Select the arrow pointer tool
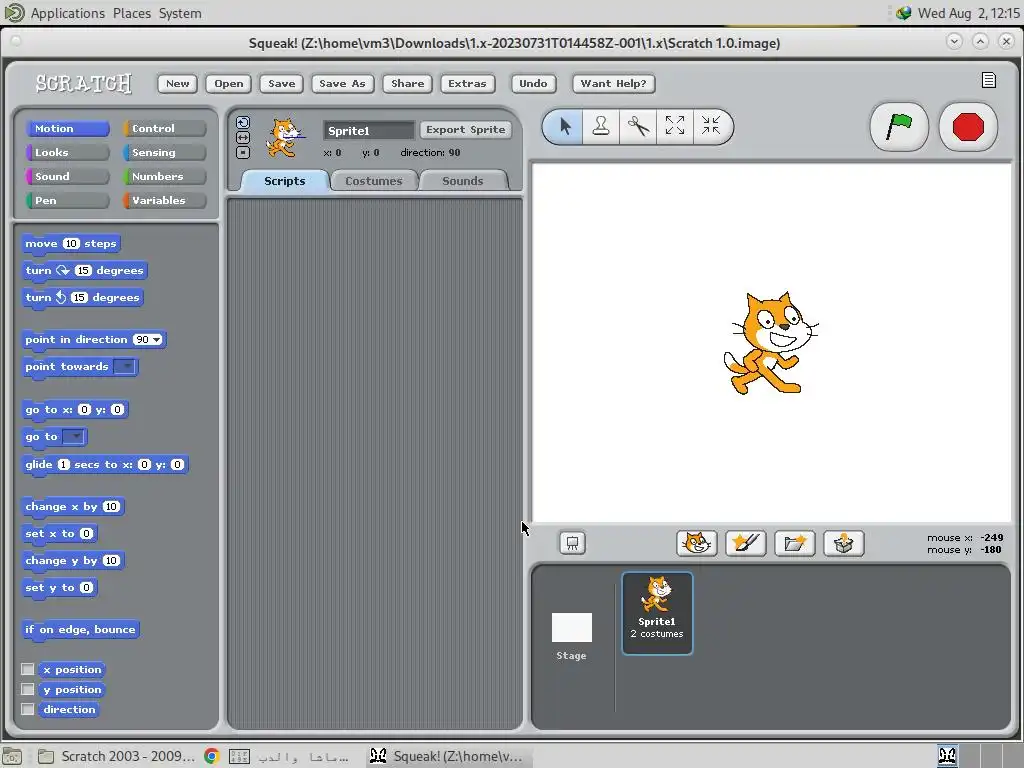The height and width of the screenshot is (768, 1024). (565, 125)
